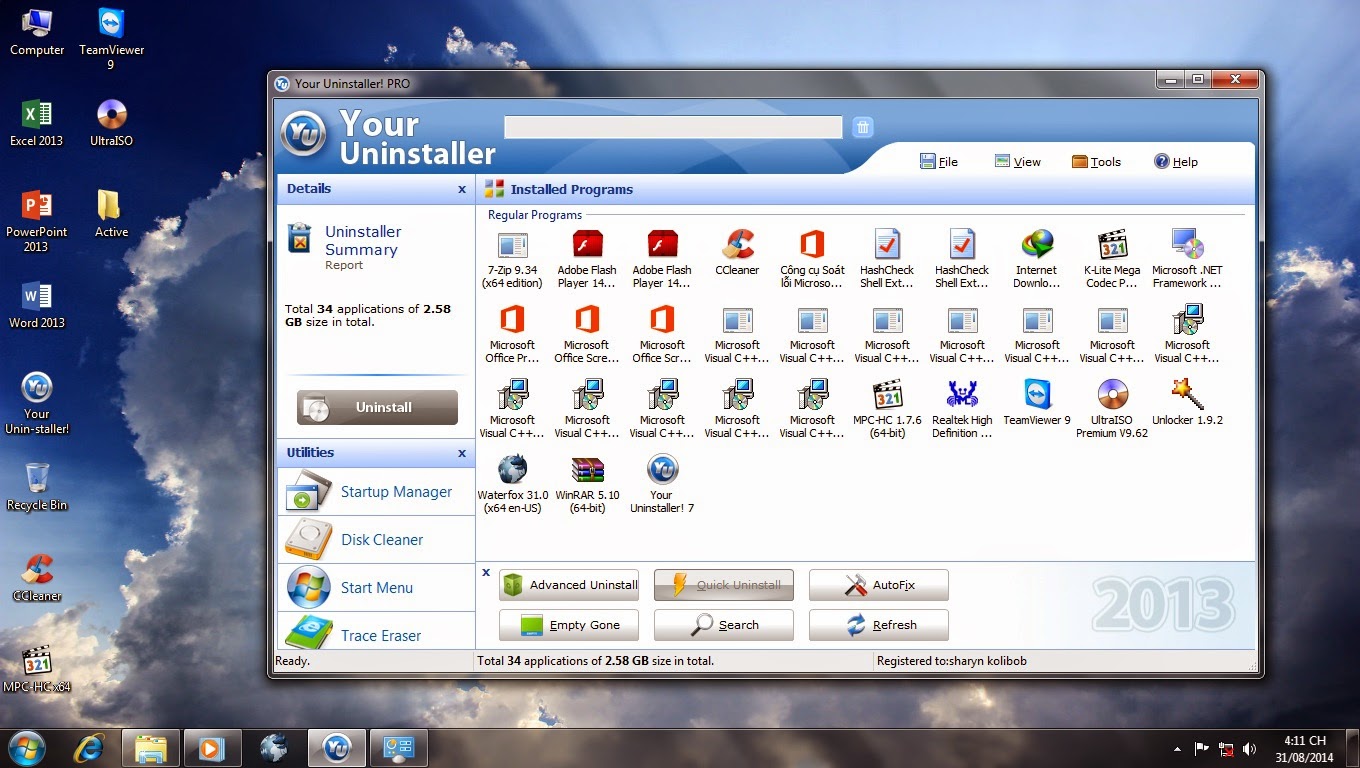This screenshot has height=768, width=1360.
Task: Select Realtek High Definition audio entry
Action: pos(962,396)
